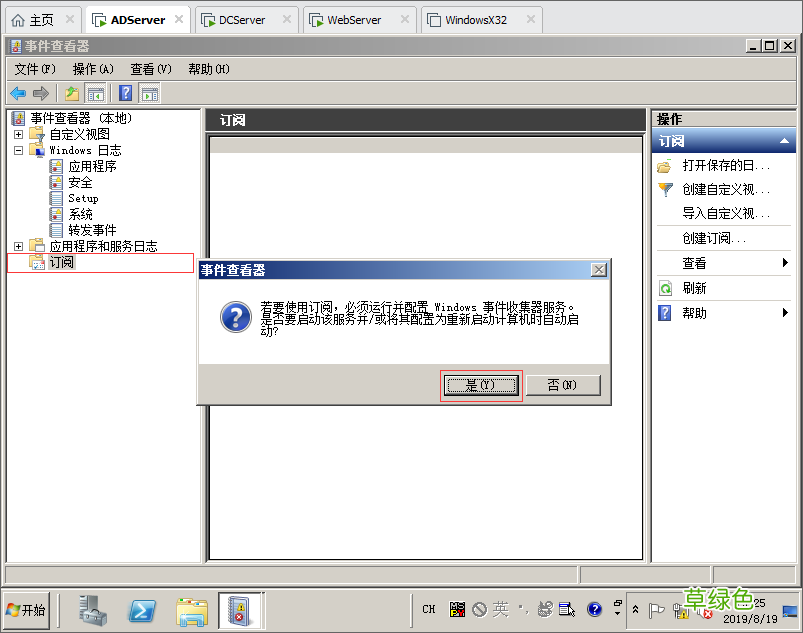Viewport: 803px width, 633px height.
Task: Expand the 自定义视图 tree node
Action: 20,134
